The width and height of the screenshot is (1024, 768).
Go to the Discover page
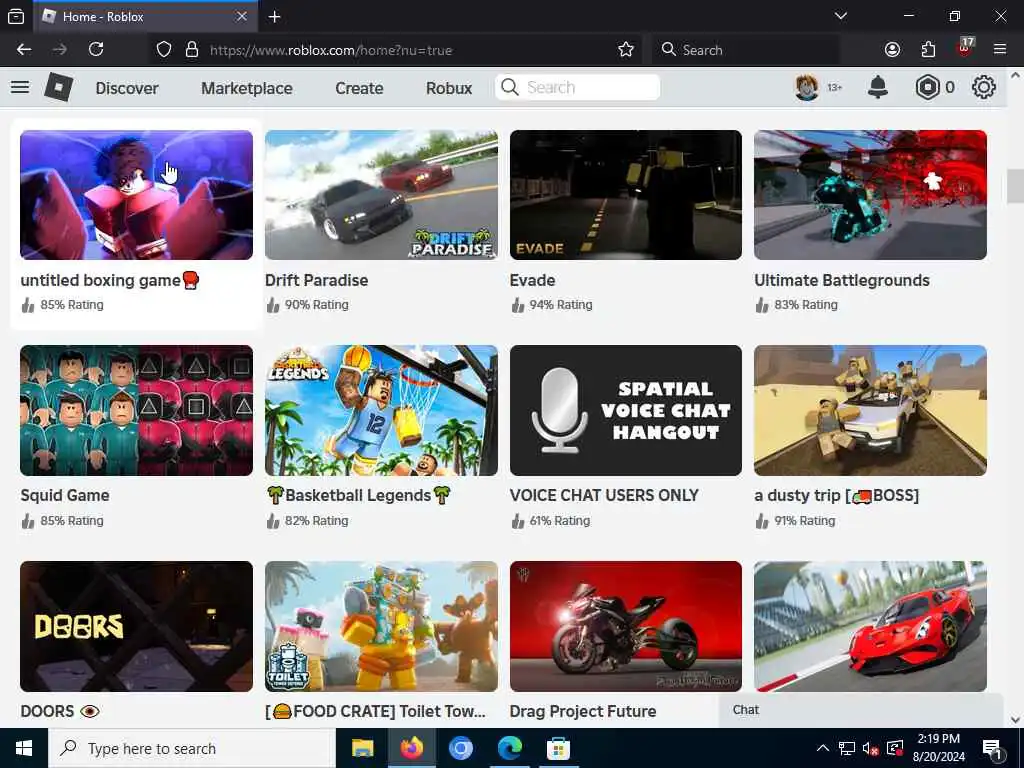pyautogui.click(x=127, y=88)
